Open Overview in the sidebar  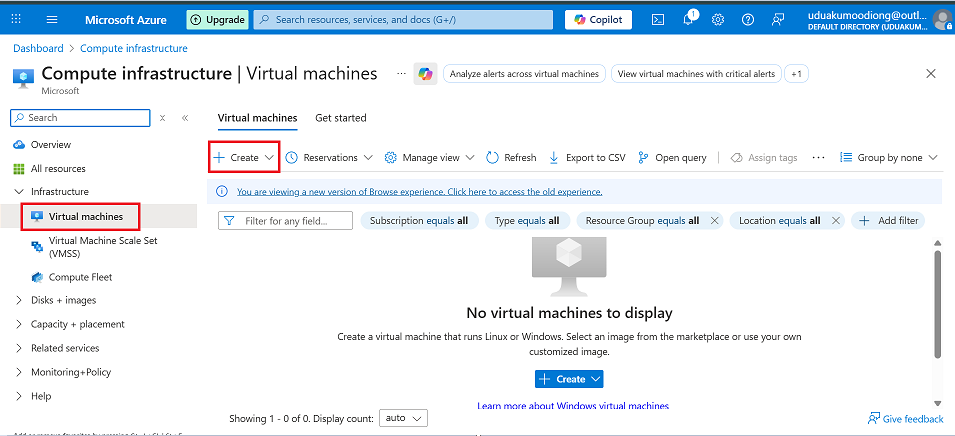point(51,145)
